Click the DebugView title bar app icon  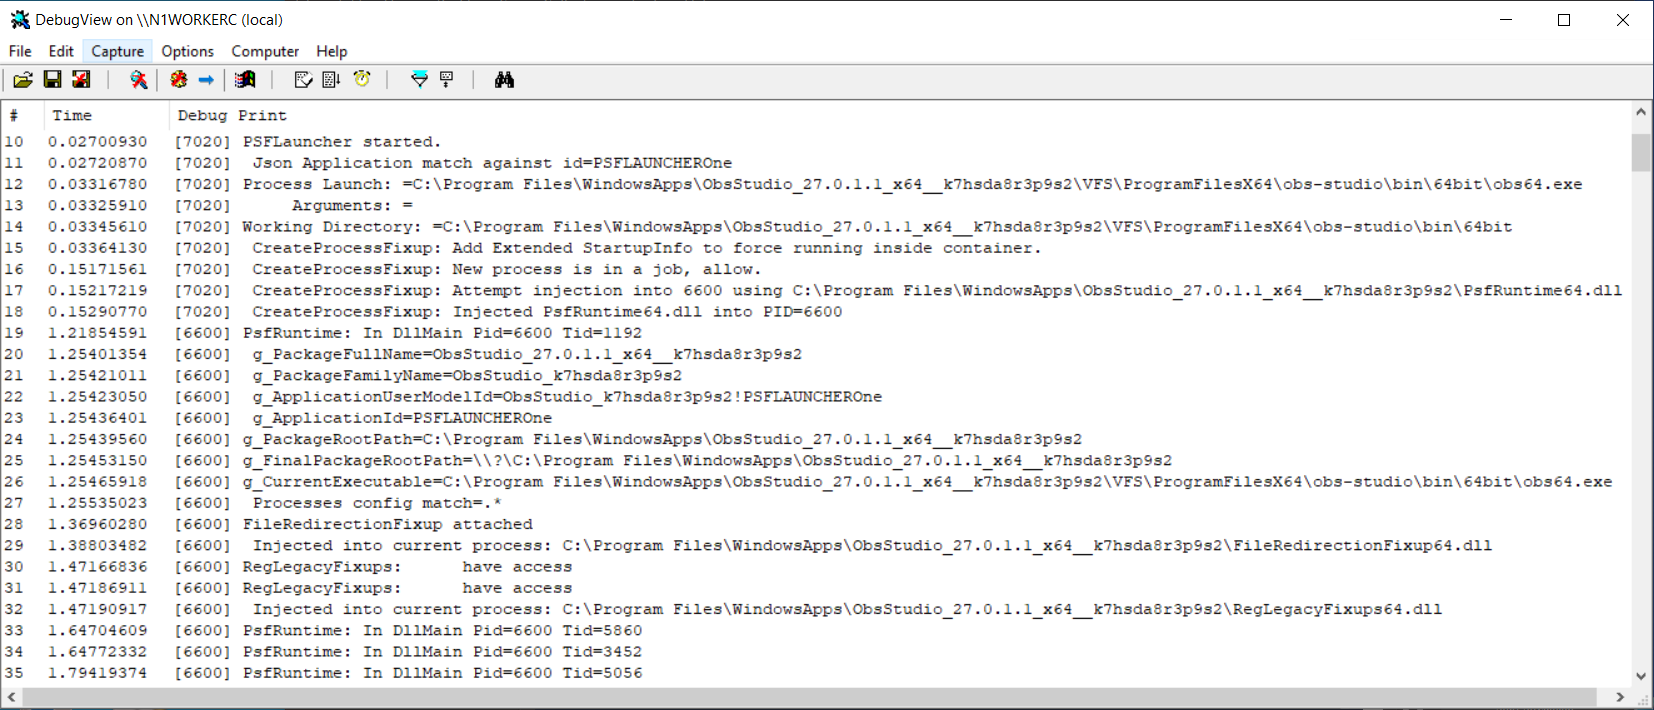coord(19,19)
